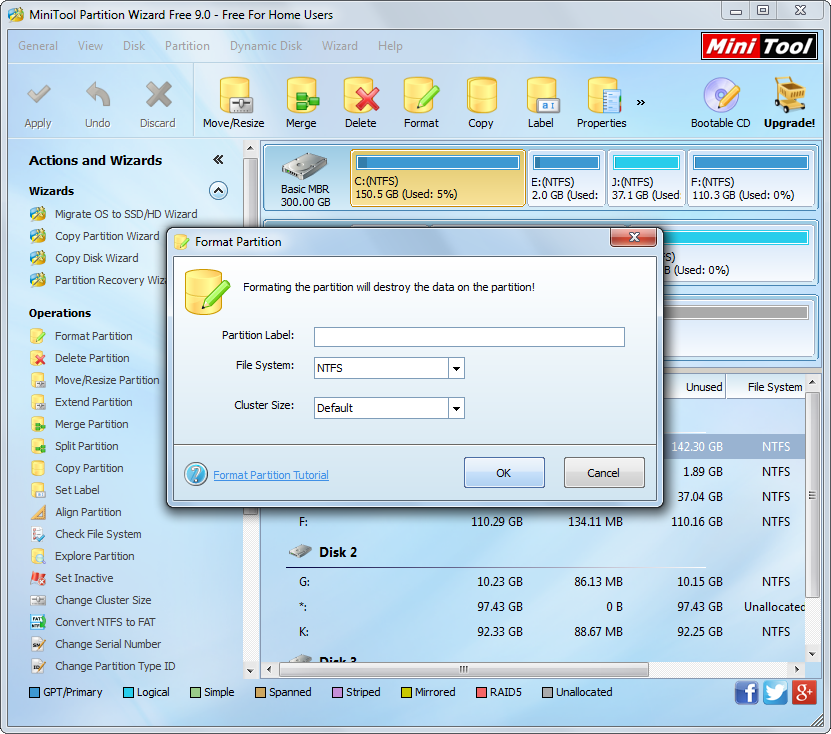Screen dimensions: 831x734
Task: Click the Bootable CD icon
Action: pos(721,95)
